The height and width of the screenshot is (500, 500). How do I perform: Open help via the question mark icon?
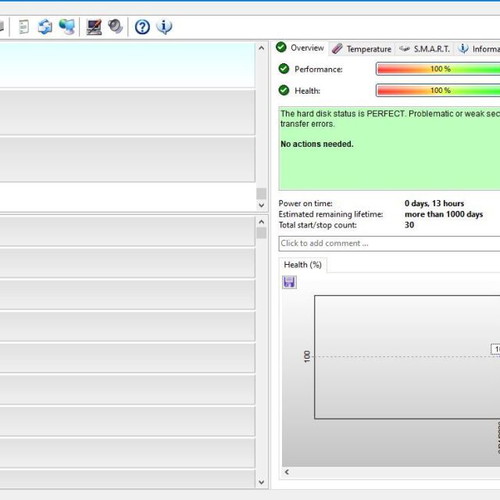coord(142,27)
